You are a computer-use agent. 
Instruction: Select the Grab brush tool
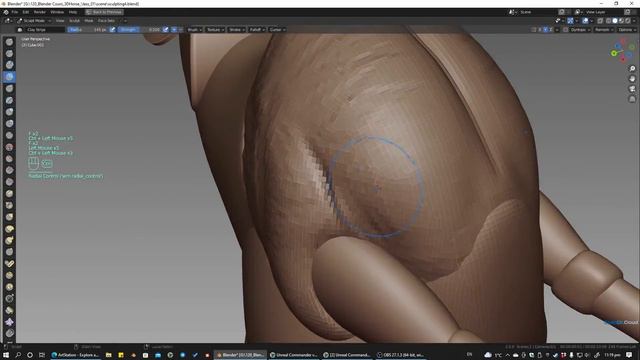tap(9, 217)
